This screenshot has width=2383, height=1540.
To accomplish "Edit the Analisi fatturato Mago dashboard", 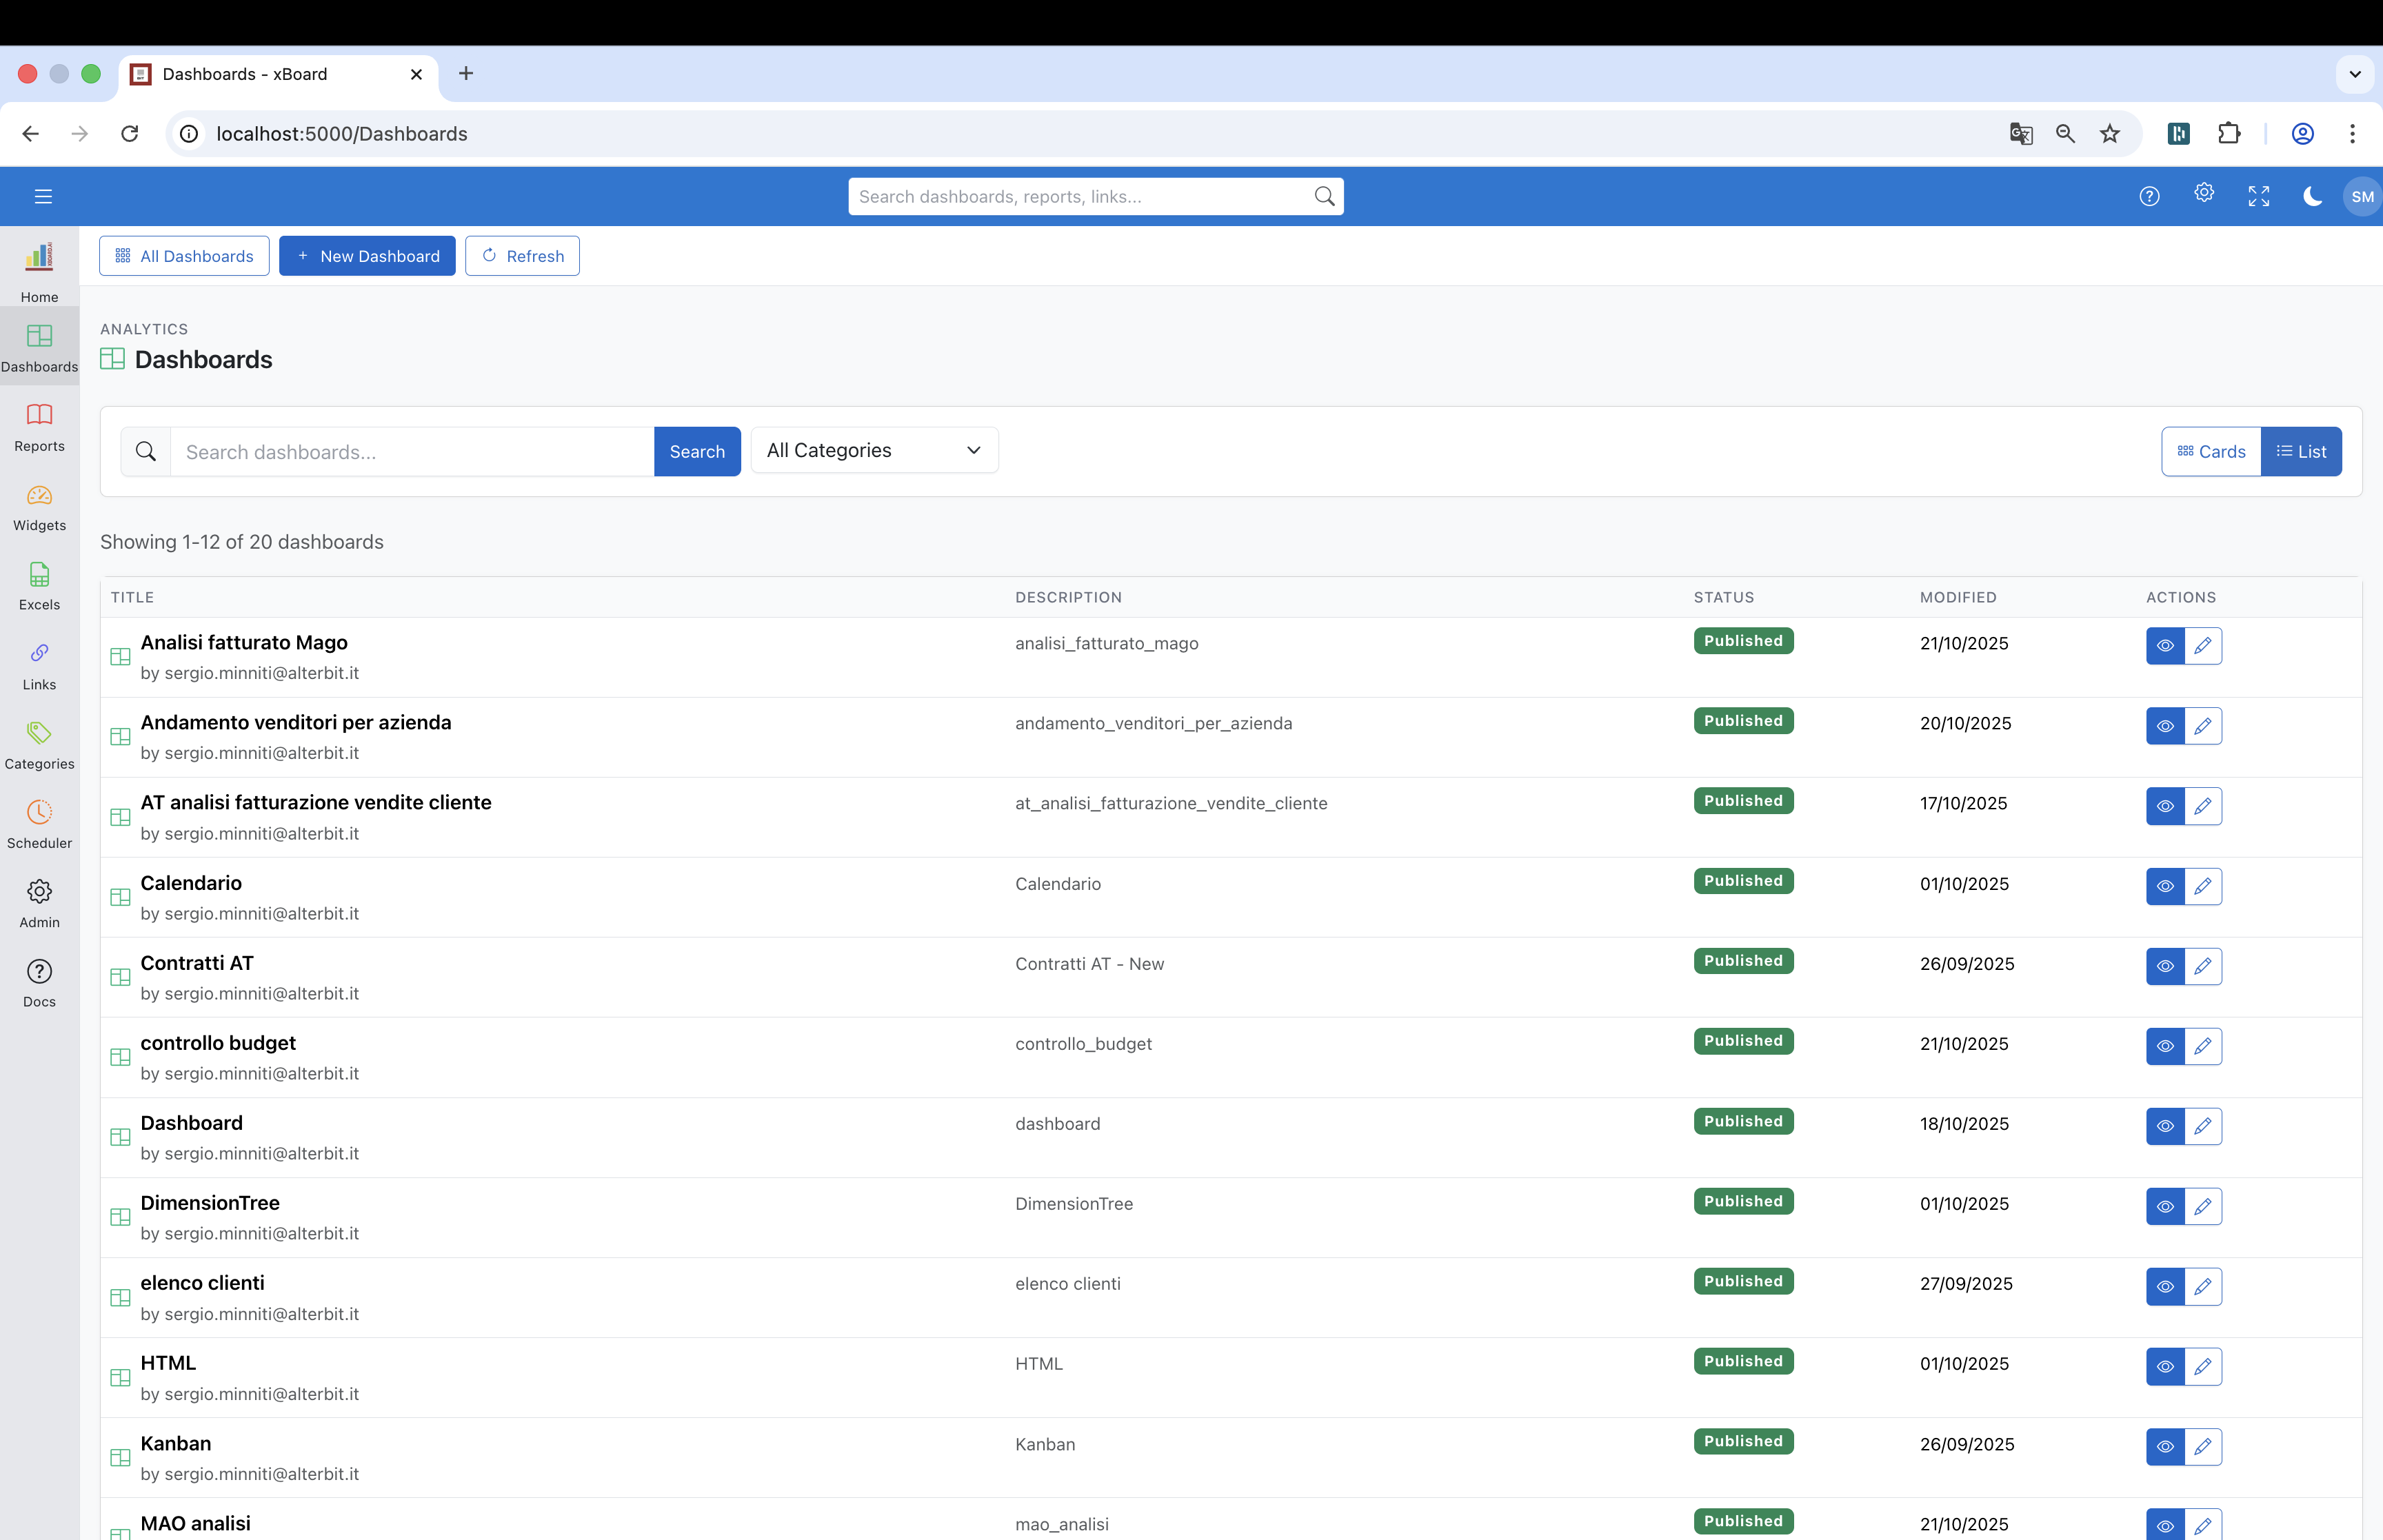I will [2203, 646].
